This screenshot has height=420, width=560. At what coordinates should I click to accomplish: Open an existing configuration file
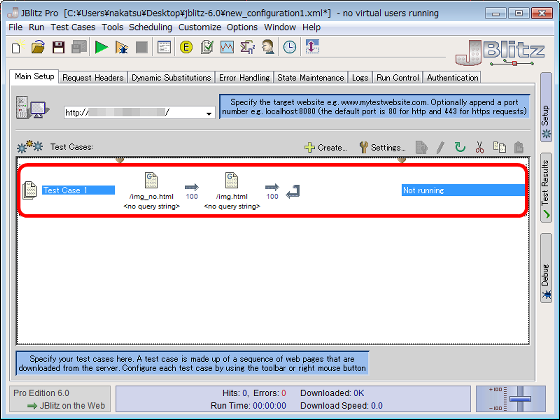(38, 47)
